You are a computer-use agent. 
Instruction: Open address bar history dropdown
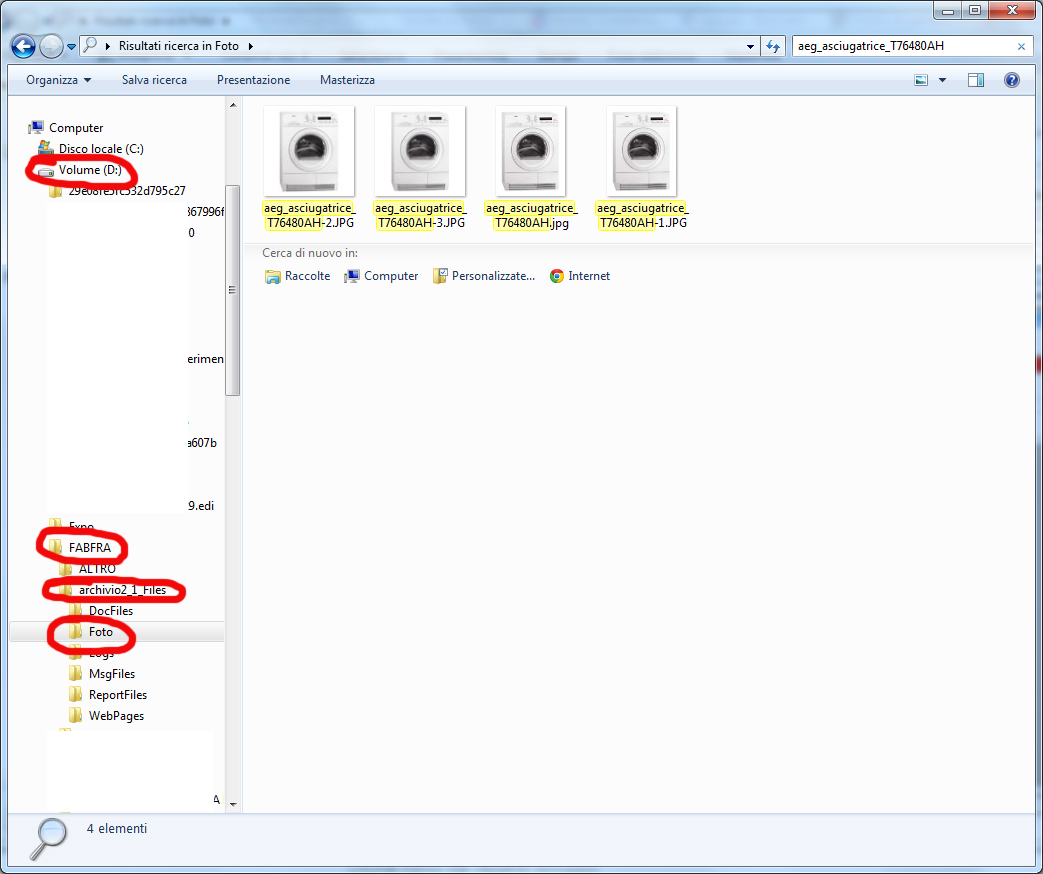click(750, 46)
